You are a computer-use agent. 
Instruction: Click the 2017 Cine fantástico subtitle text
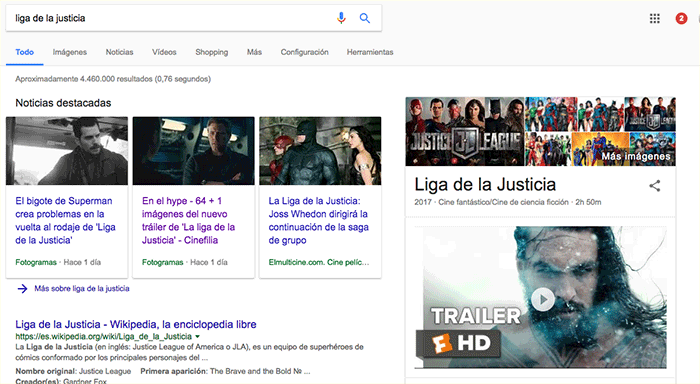click(508, 202)
